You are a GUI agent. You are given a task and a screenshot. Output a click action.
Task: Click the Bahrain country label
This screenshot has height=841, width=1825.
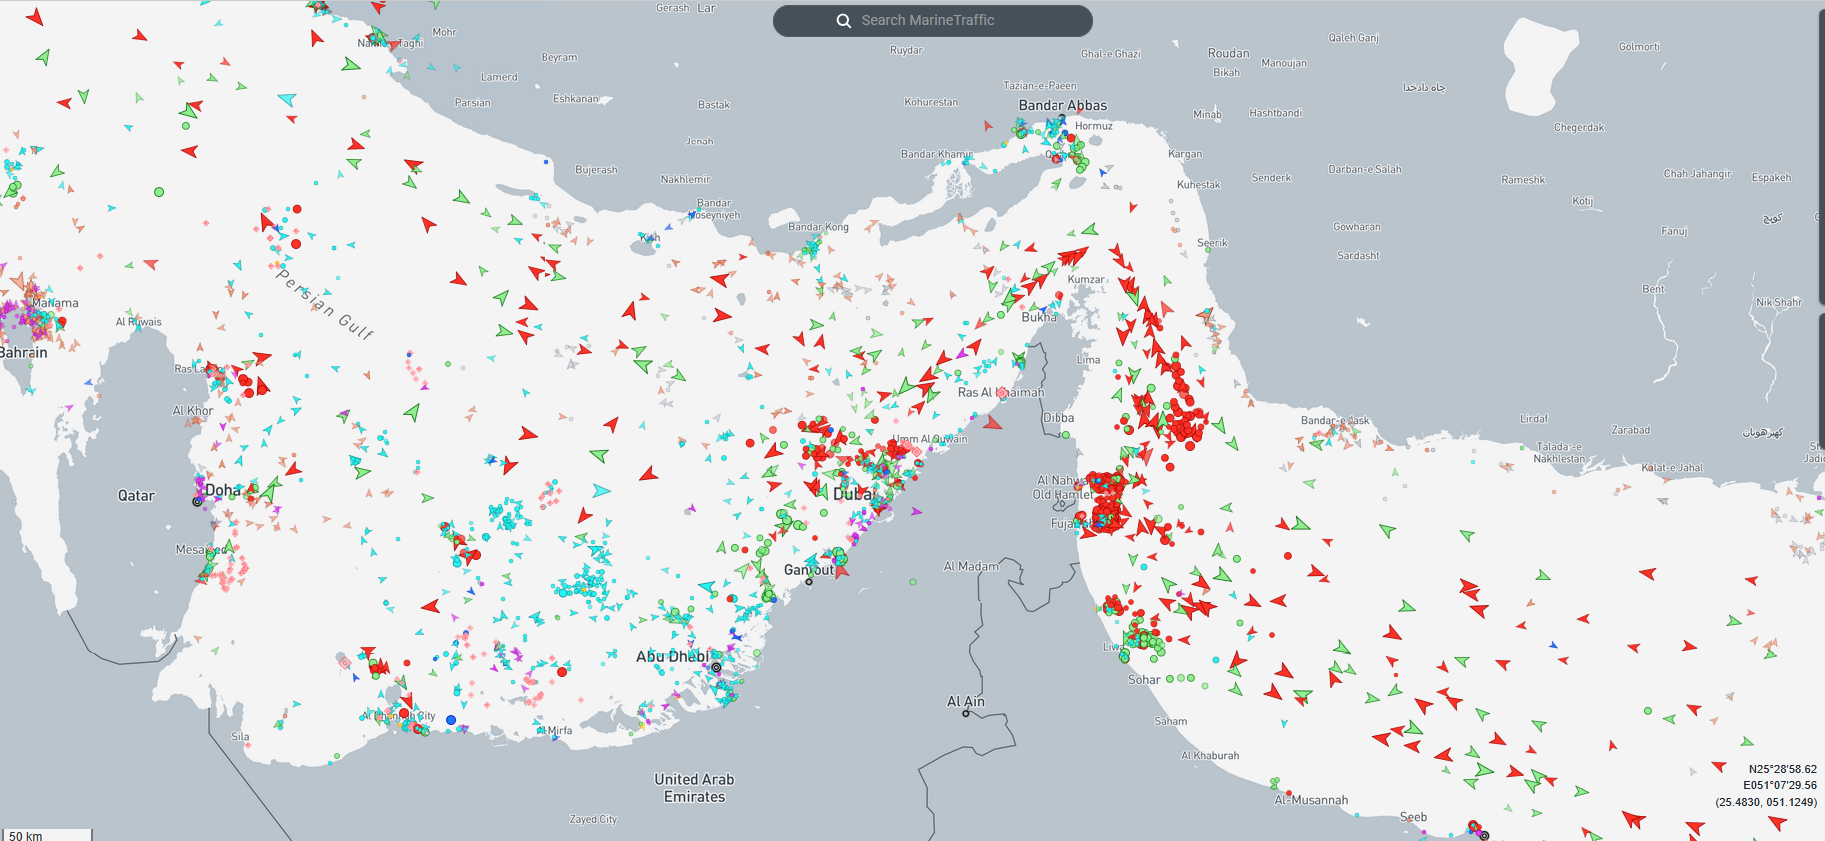click(23, 353)
